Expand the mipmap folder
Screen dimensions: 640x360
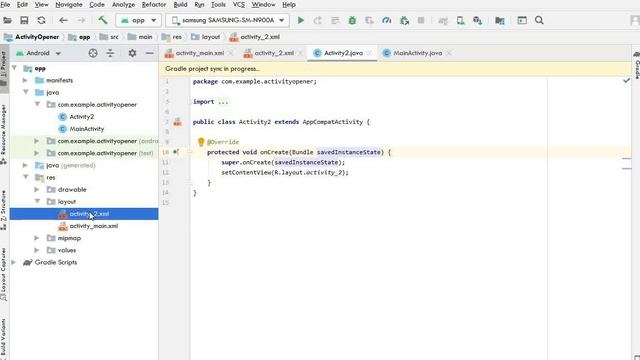(37, 238)
